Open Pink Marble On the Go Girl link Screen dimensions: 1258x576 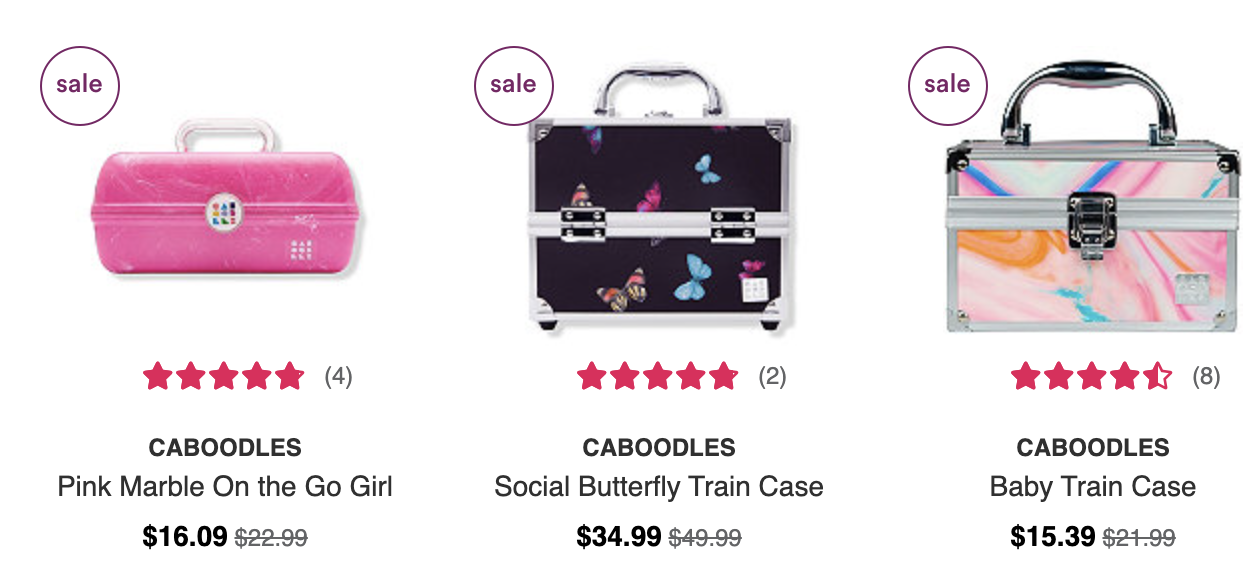click(225, 487)
